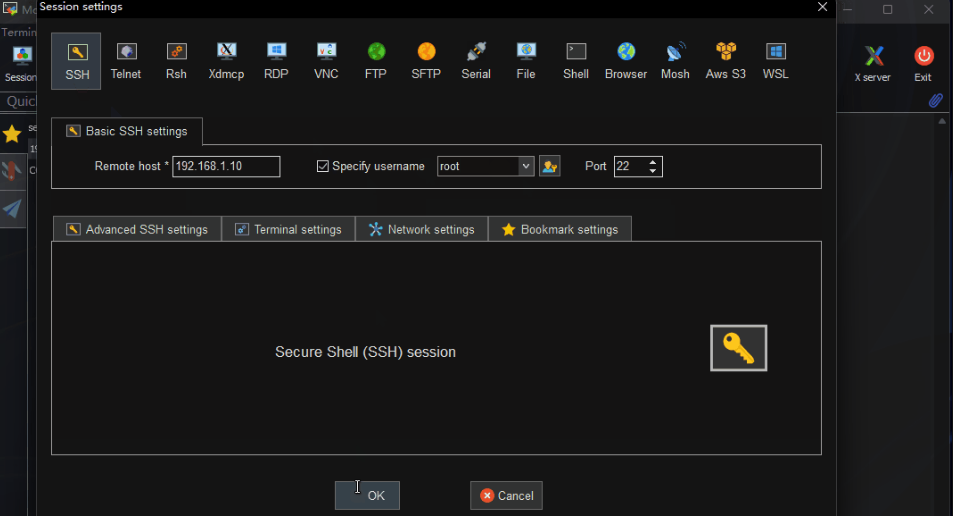Select the SFTP session icon
This screenshot has width=953, height=516.
(x=426, y=60)
